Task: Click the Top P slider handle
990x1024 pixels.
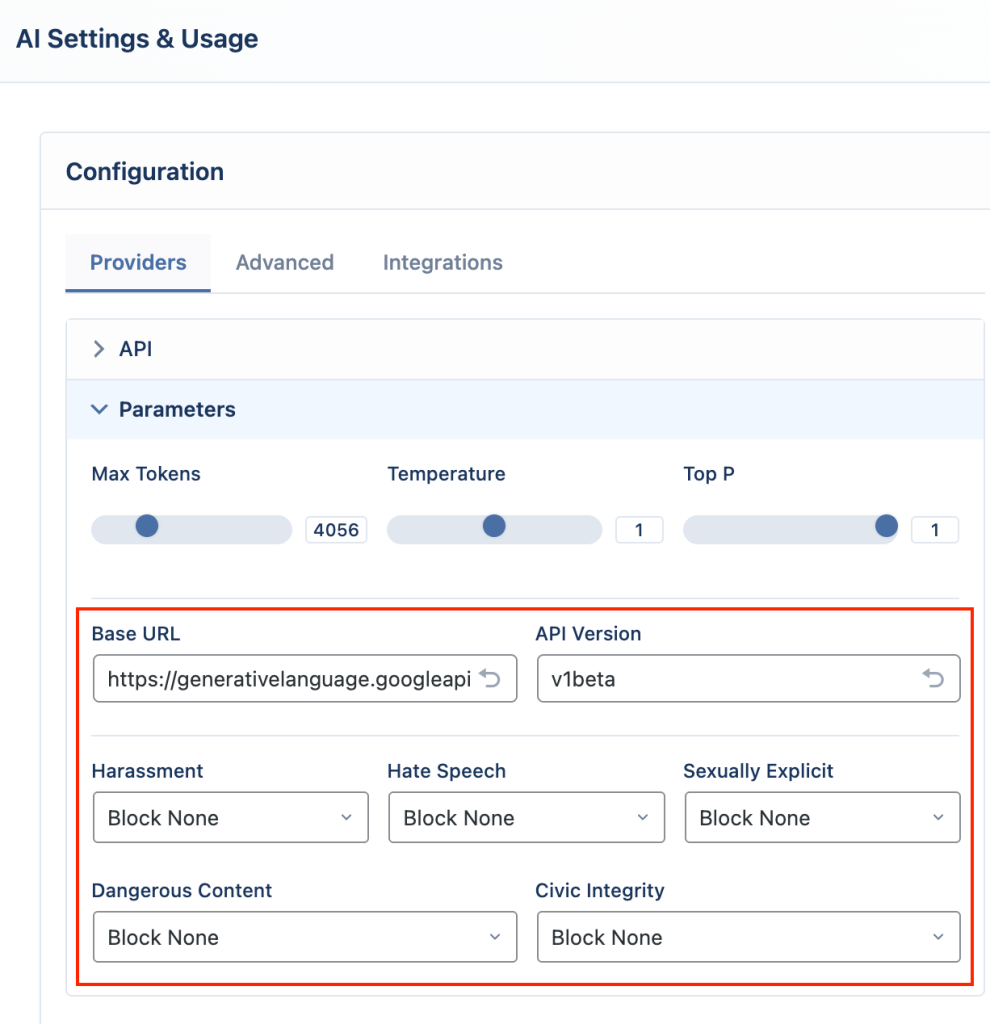Action: tap(886, 526)
